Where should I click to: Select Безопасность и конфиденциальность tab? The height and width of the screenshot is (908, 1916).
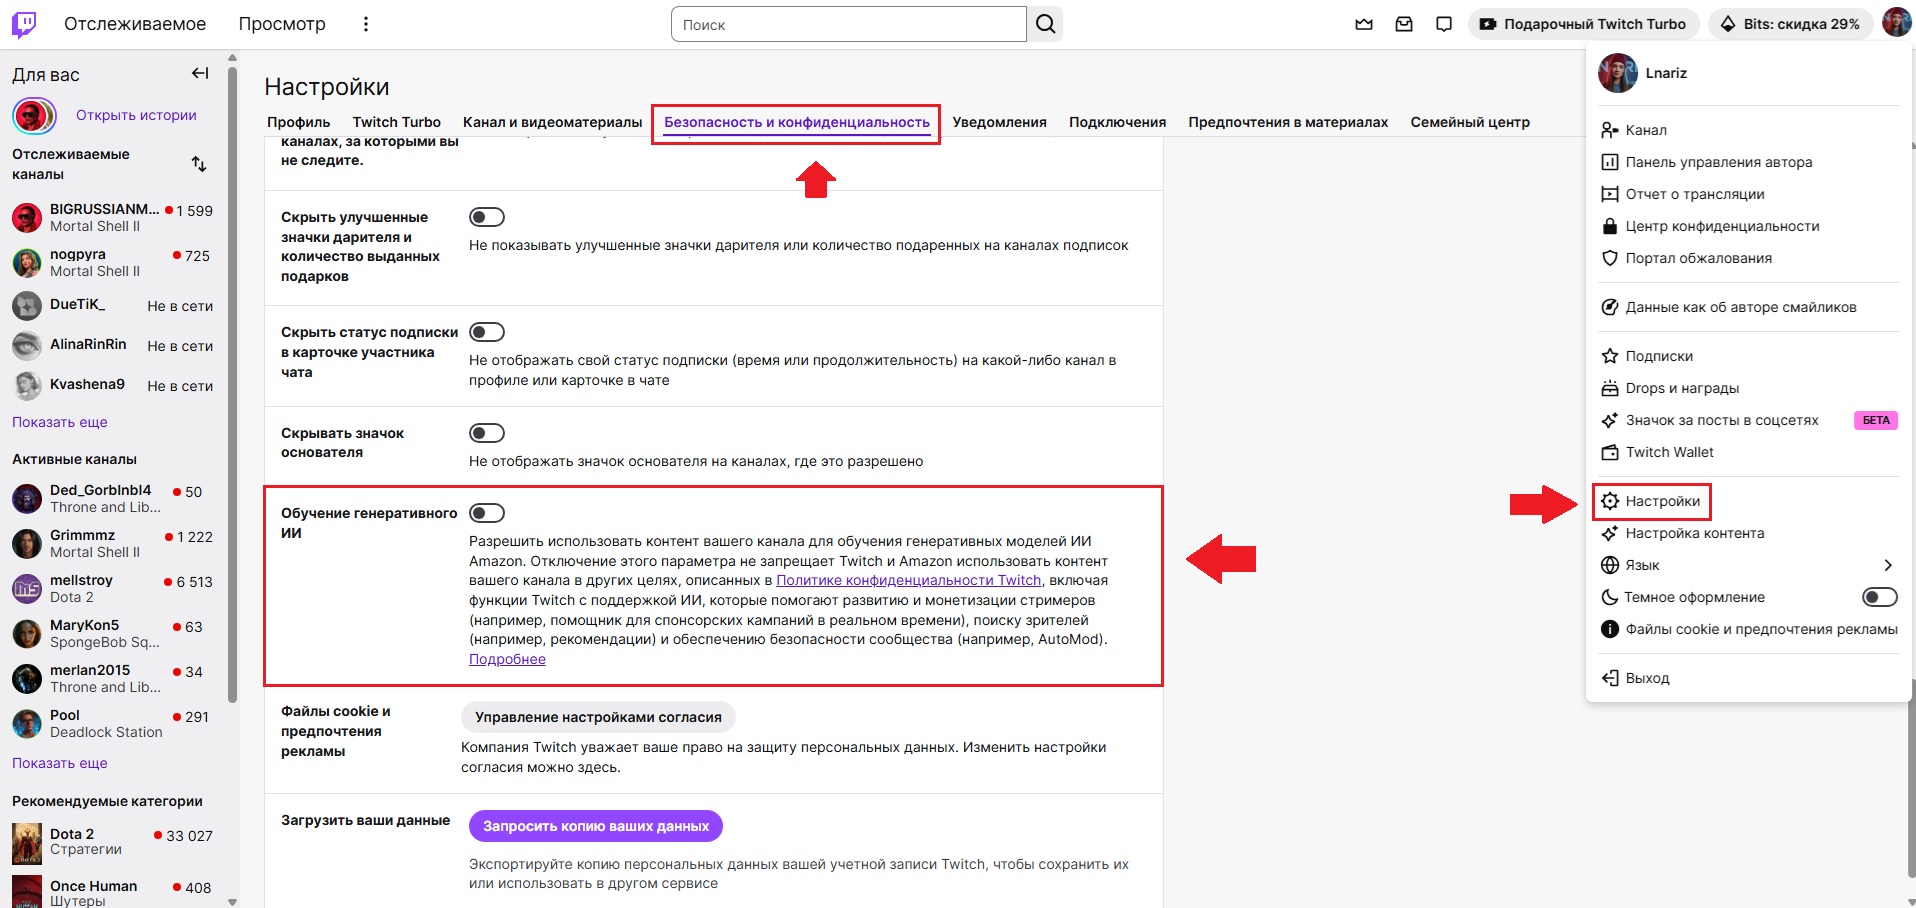797,122
